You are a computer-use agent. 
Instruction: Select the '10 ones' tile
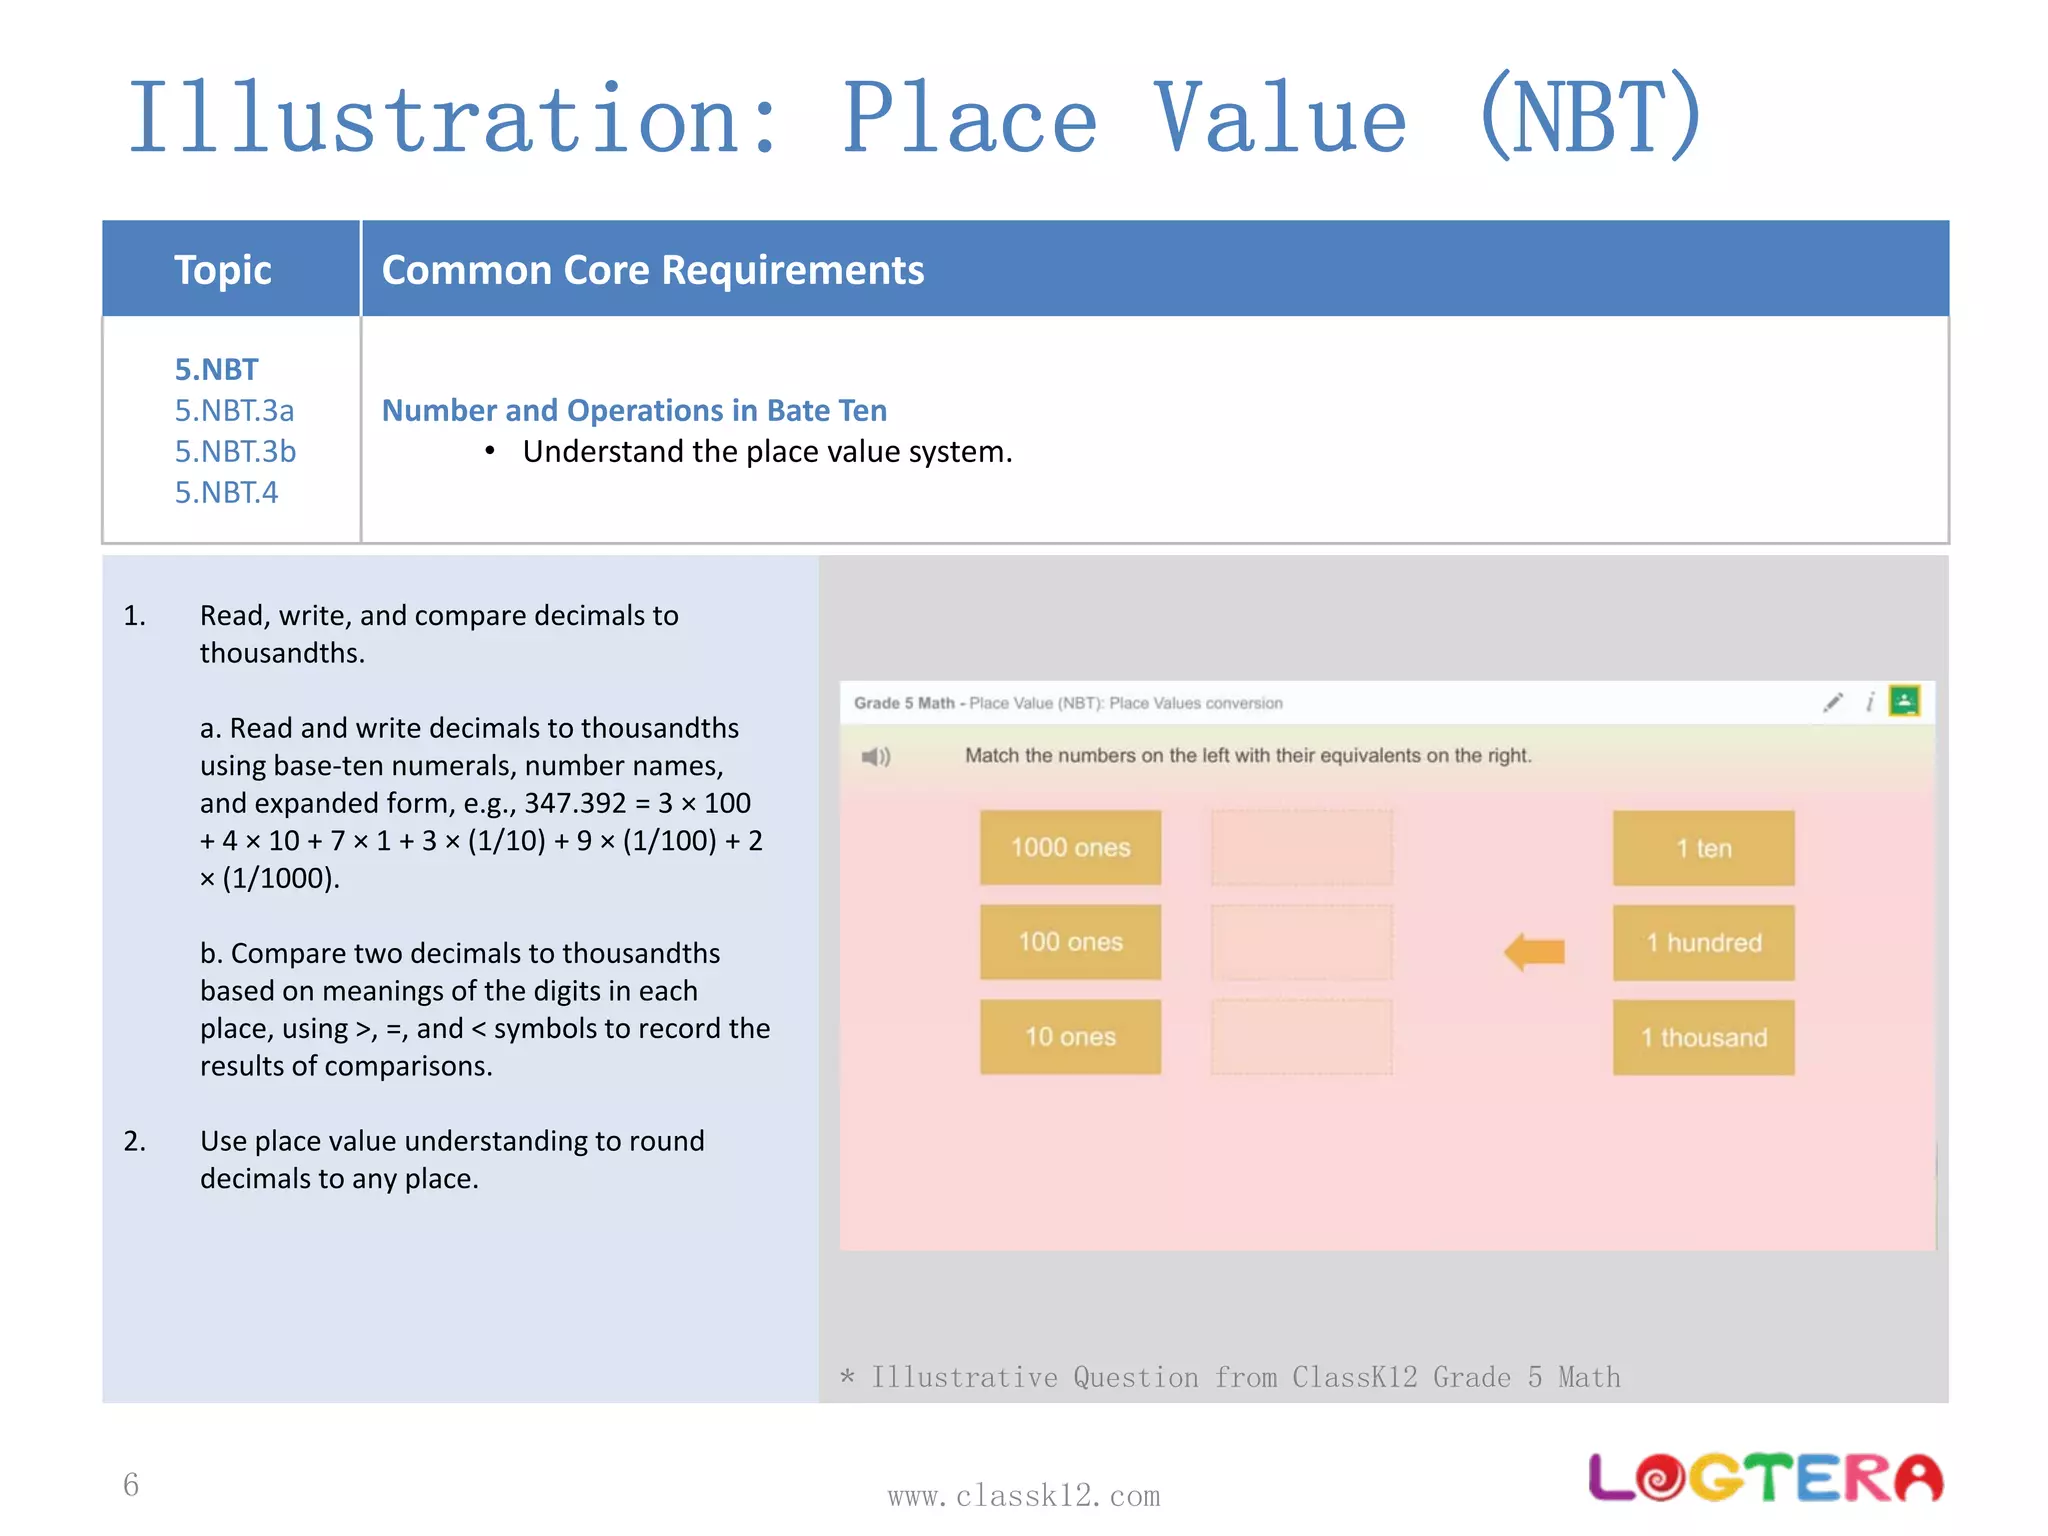tap(1070, 1037)
